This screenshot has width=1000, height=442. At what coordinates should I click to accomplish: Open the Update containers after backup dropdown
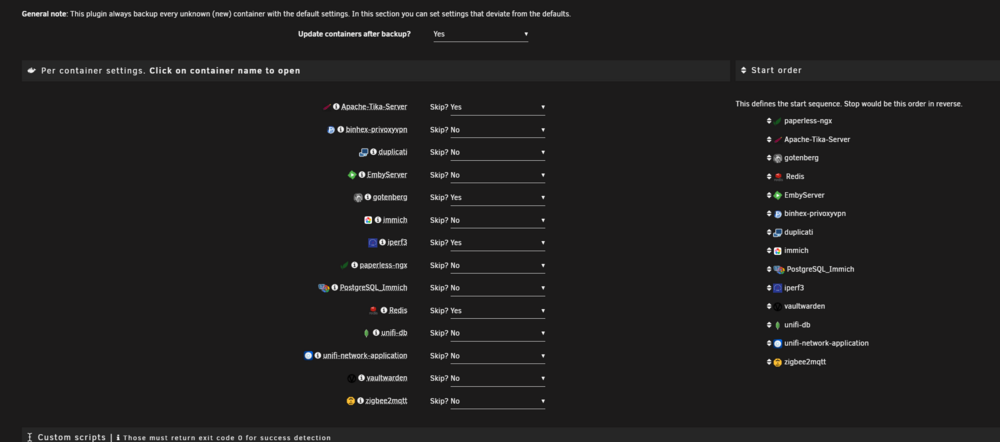click(x=480, y=34)
